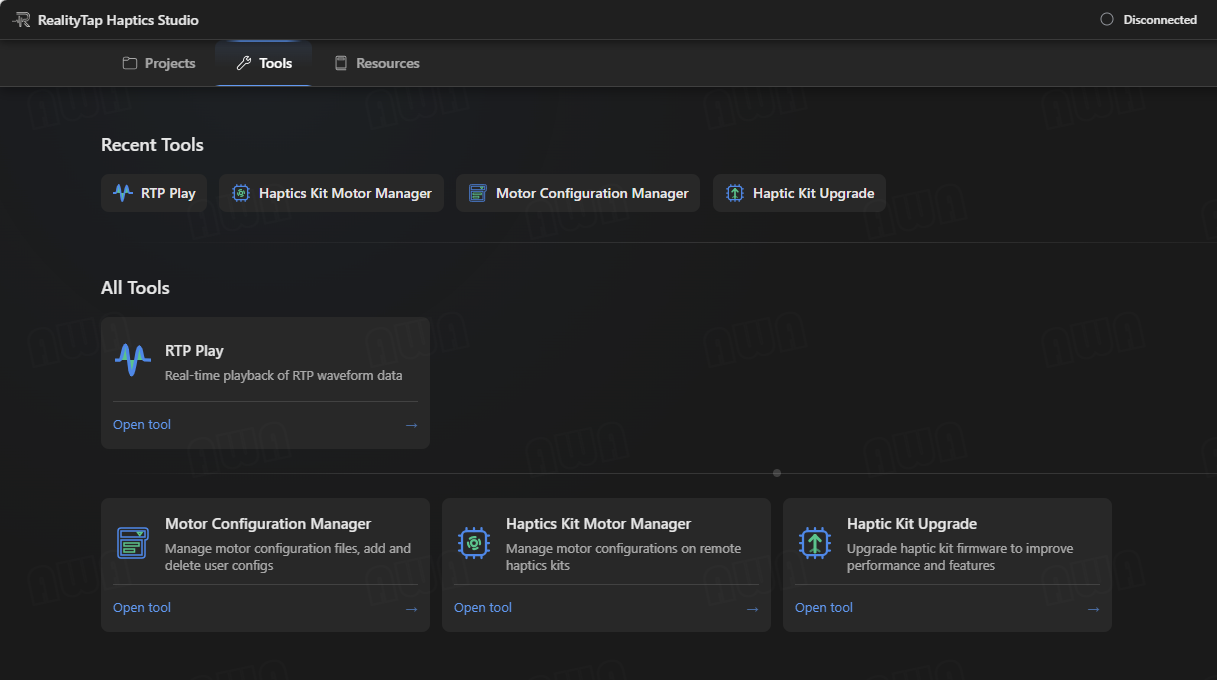Open Haptic Kit Upgrade from Recent Tools
The height and width of the screenshot is (680, 1217).
799,193
